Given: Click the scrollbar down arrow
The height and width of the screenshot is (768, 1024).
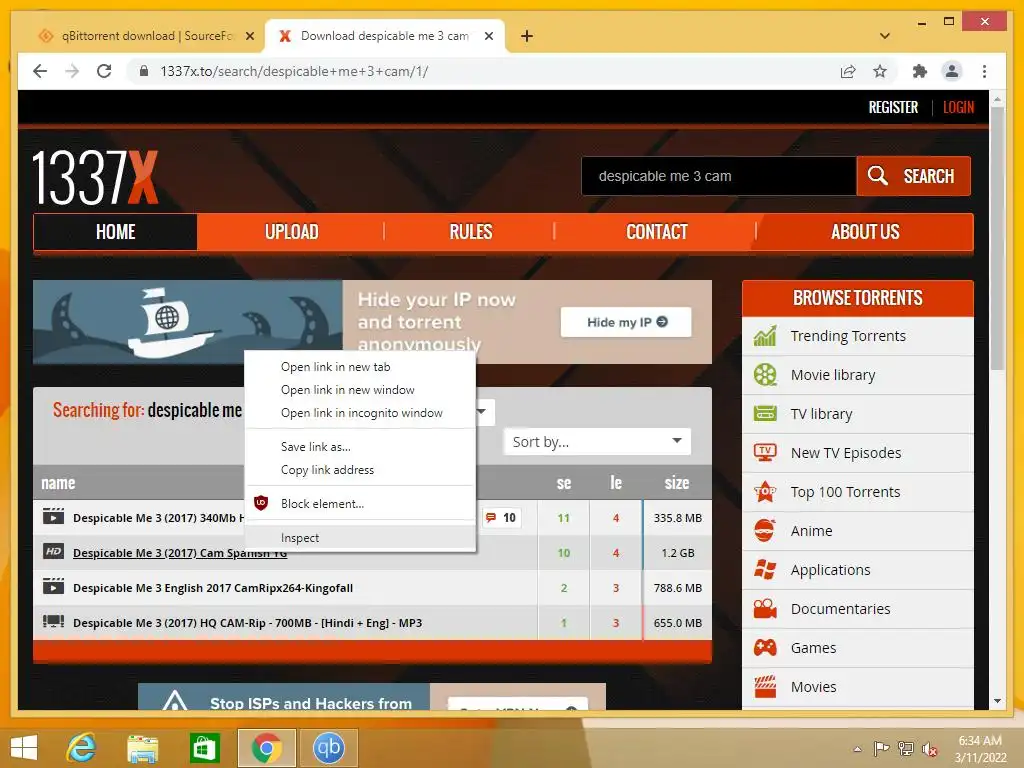Looking at the screenshot, I should [x=997, y=701].
